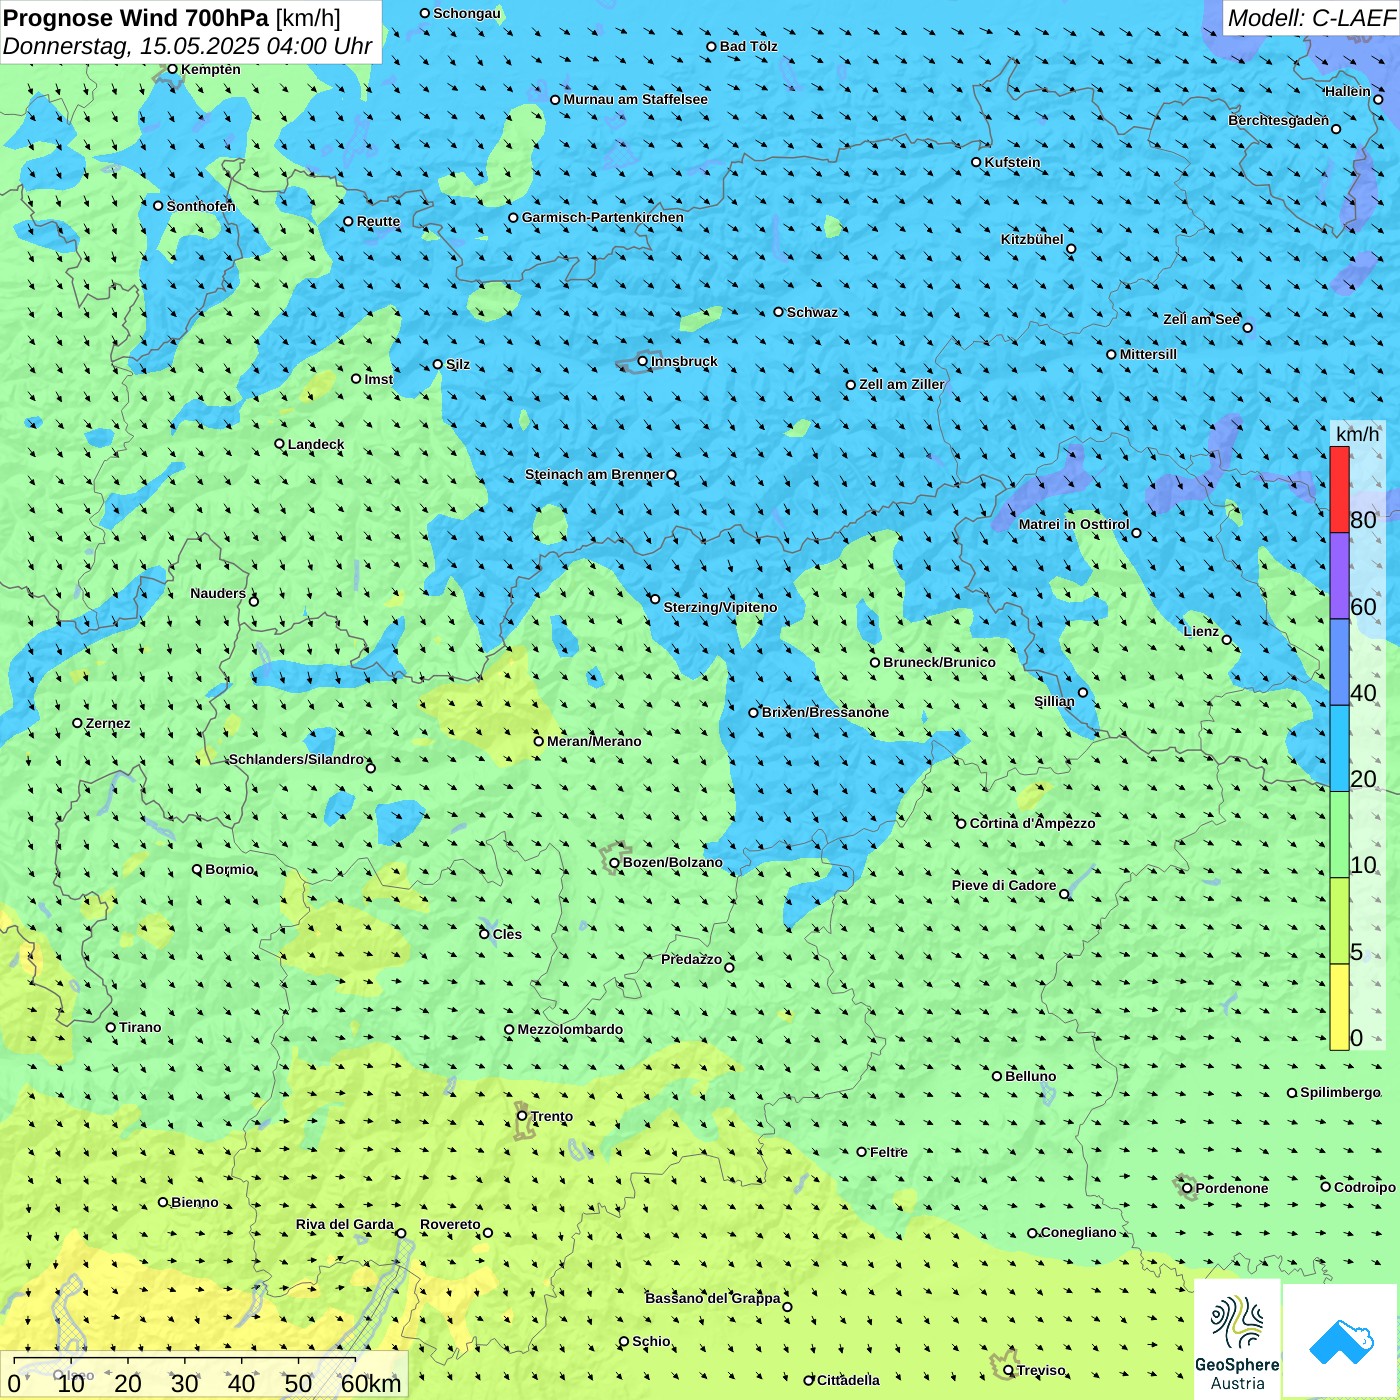This screenshot has height=1400, width=1400.
Task: Click the 'Pieve di Cadore' label
Action: pyautogui.click(x=1004, y=885)
